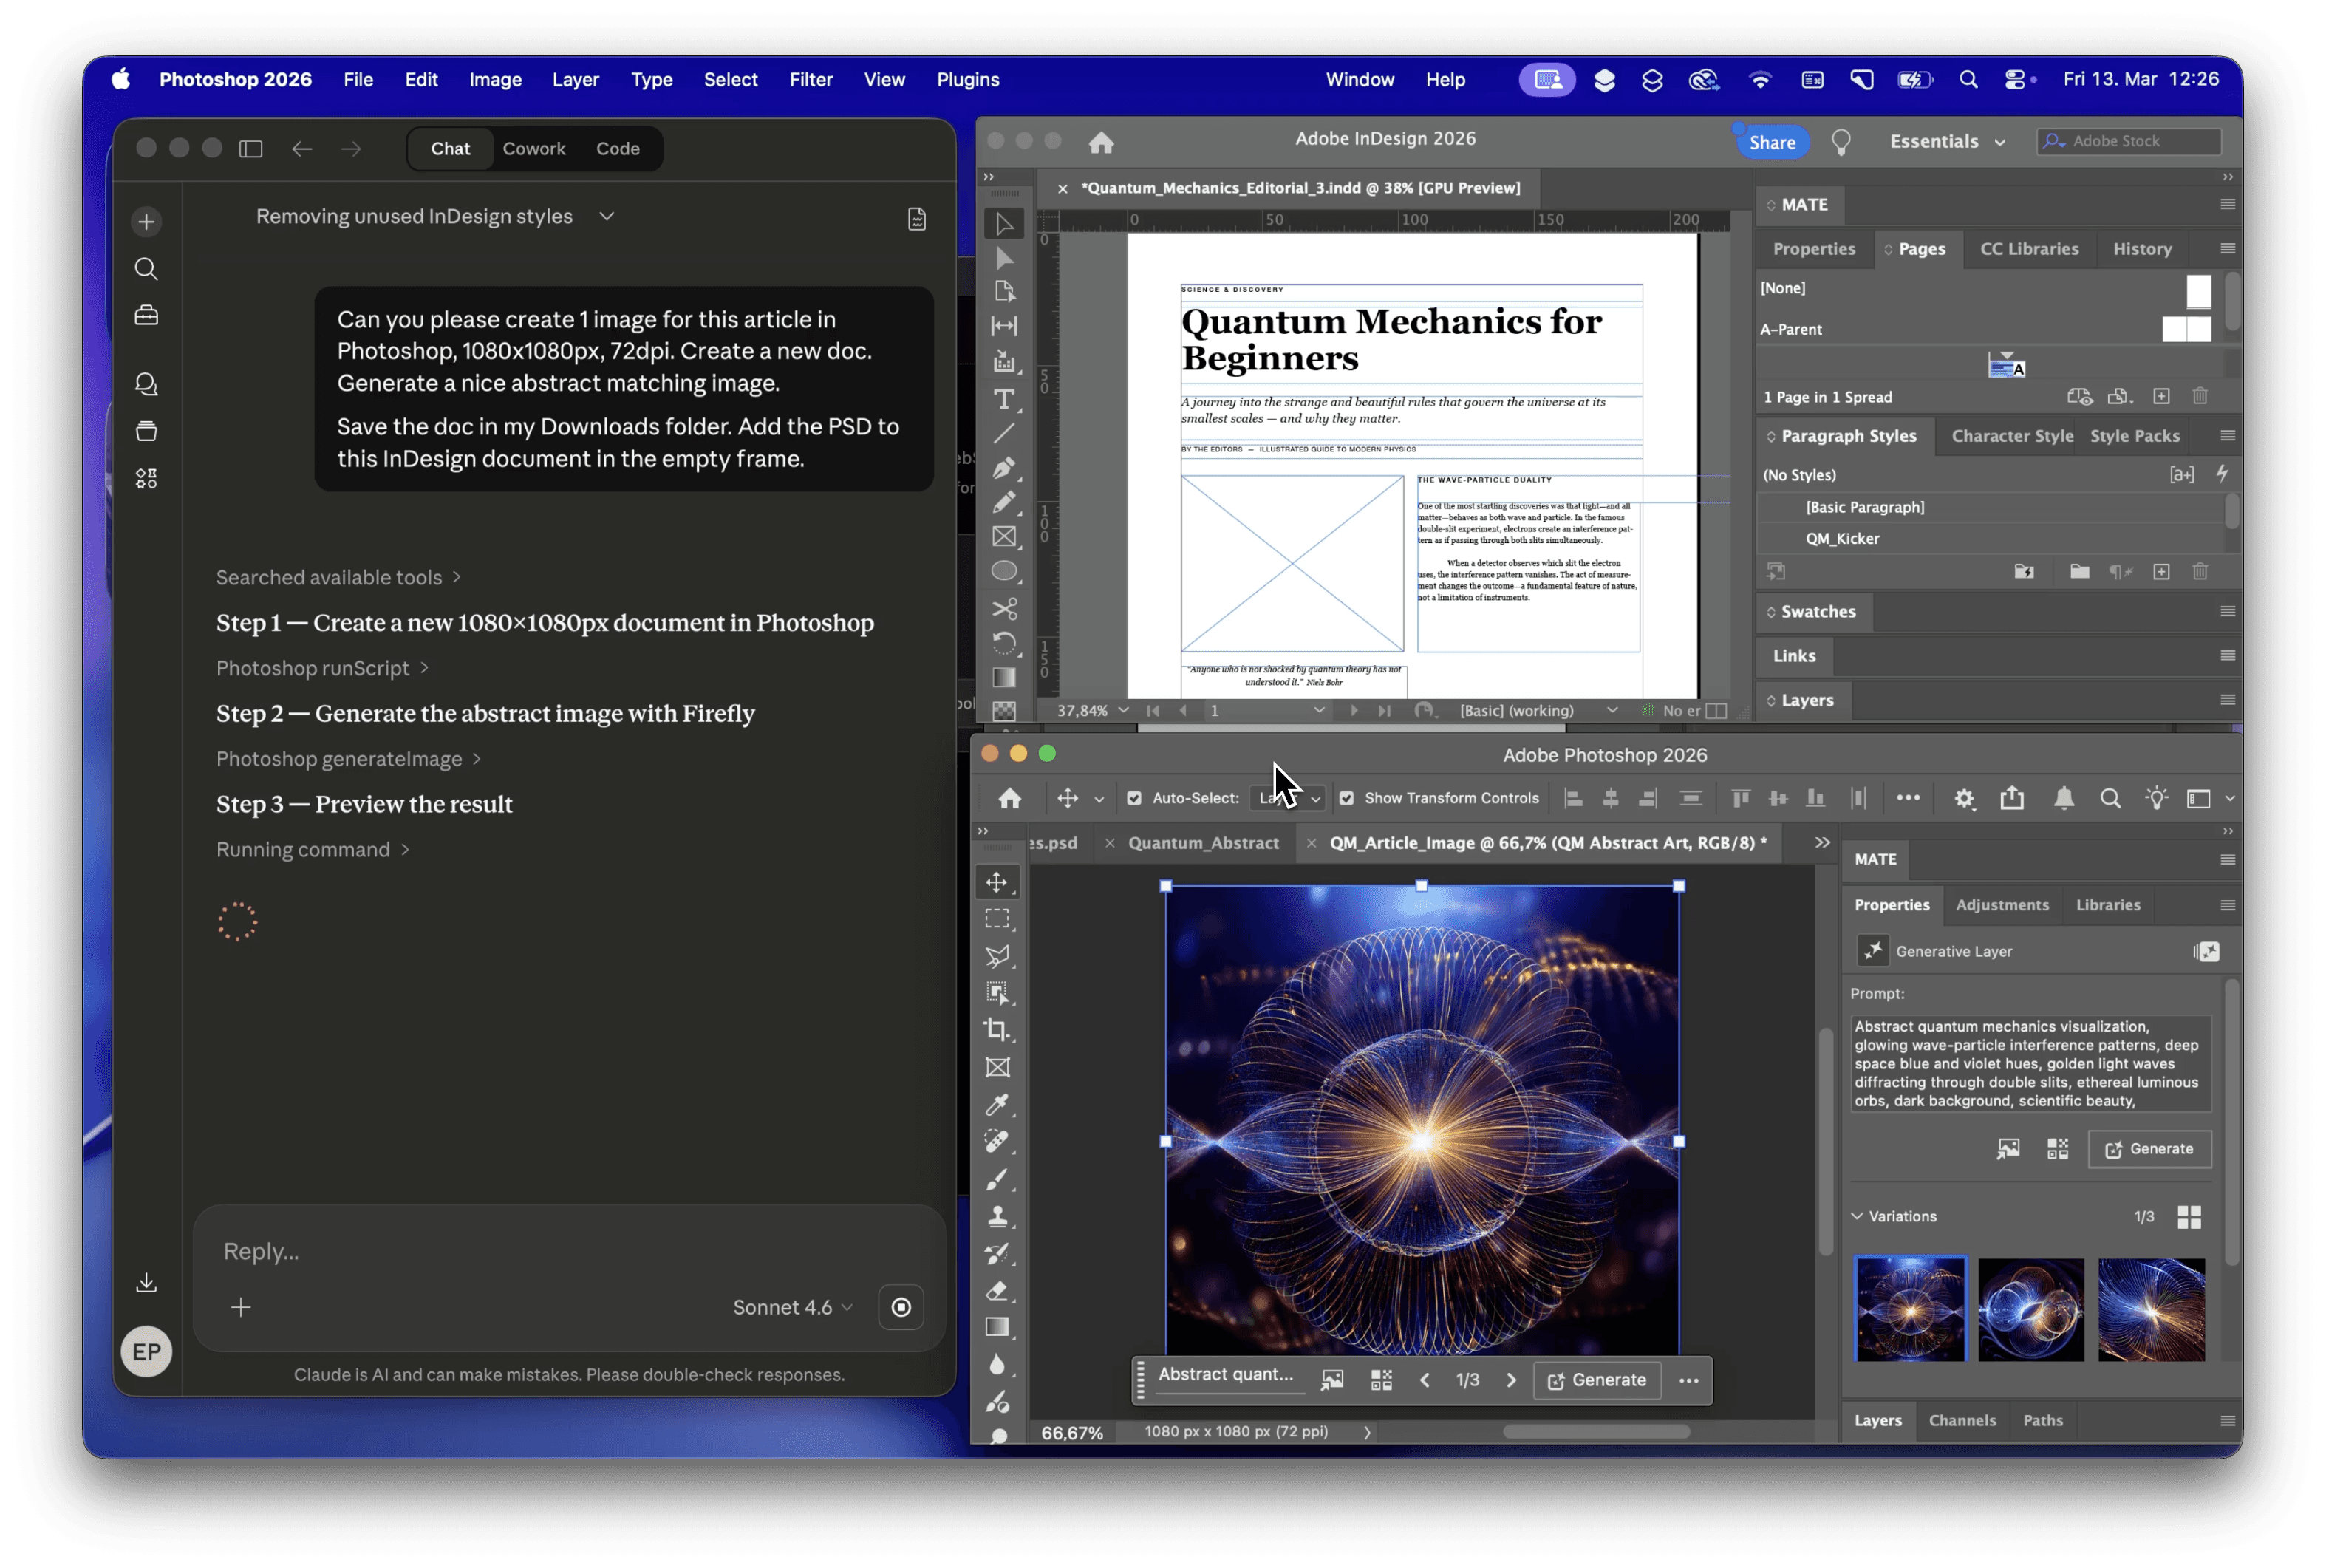Toggle variations grid view in Properties panel
Image resolution: width=2326 pixels, height=1568 pixels.
[2188, 1216]
